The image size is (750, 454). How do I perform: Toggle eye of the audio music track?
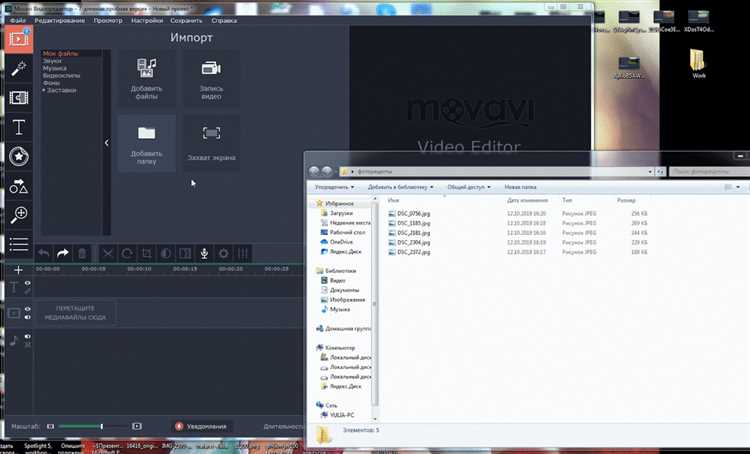coord(28,337)
